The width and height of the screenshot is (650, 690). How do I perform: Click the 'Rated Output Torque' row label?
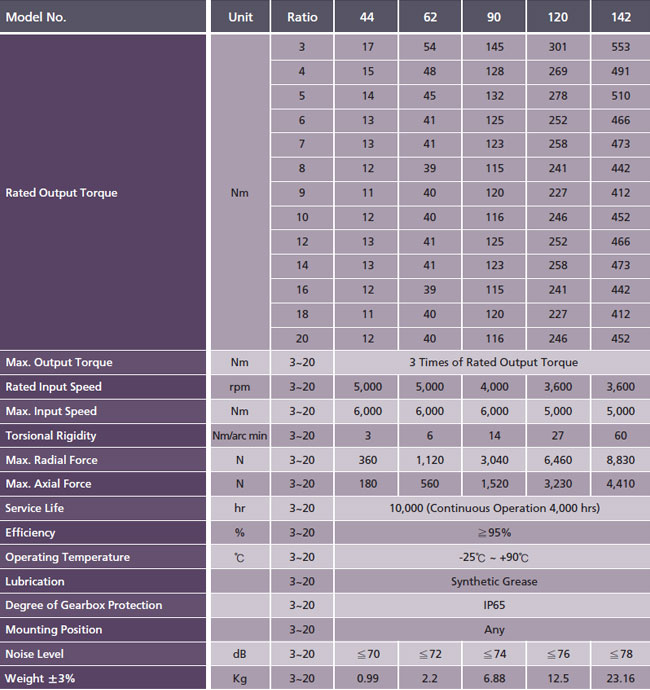(x=103, y=192)
